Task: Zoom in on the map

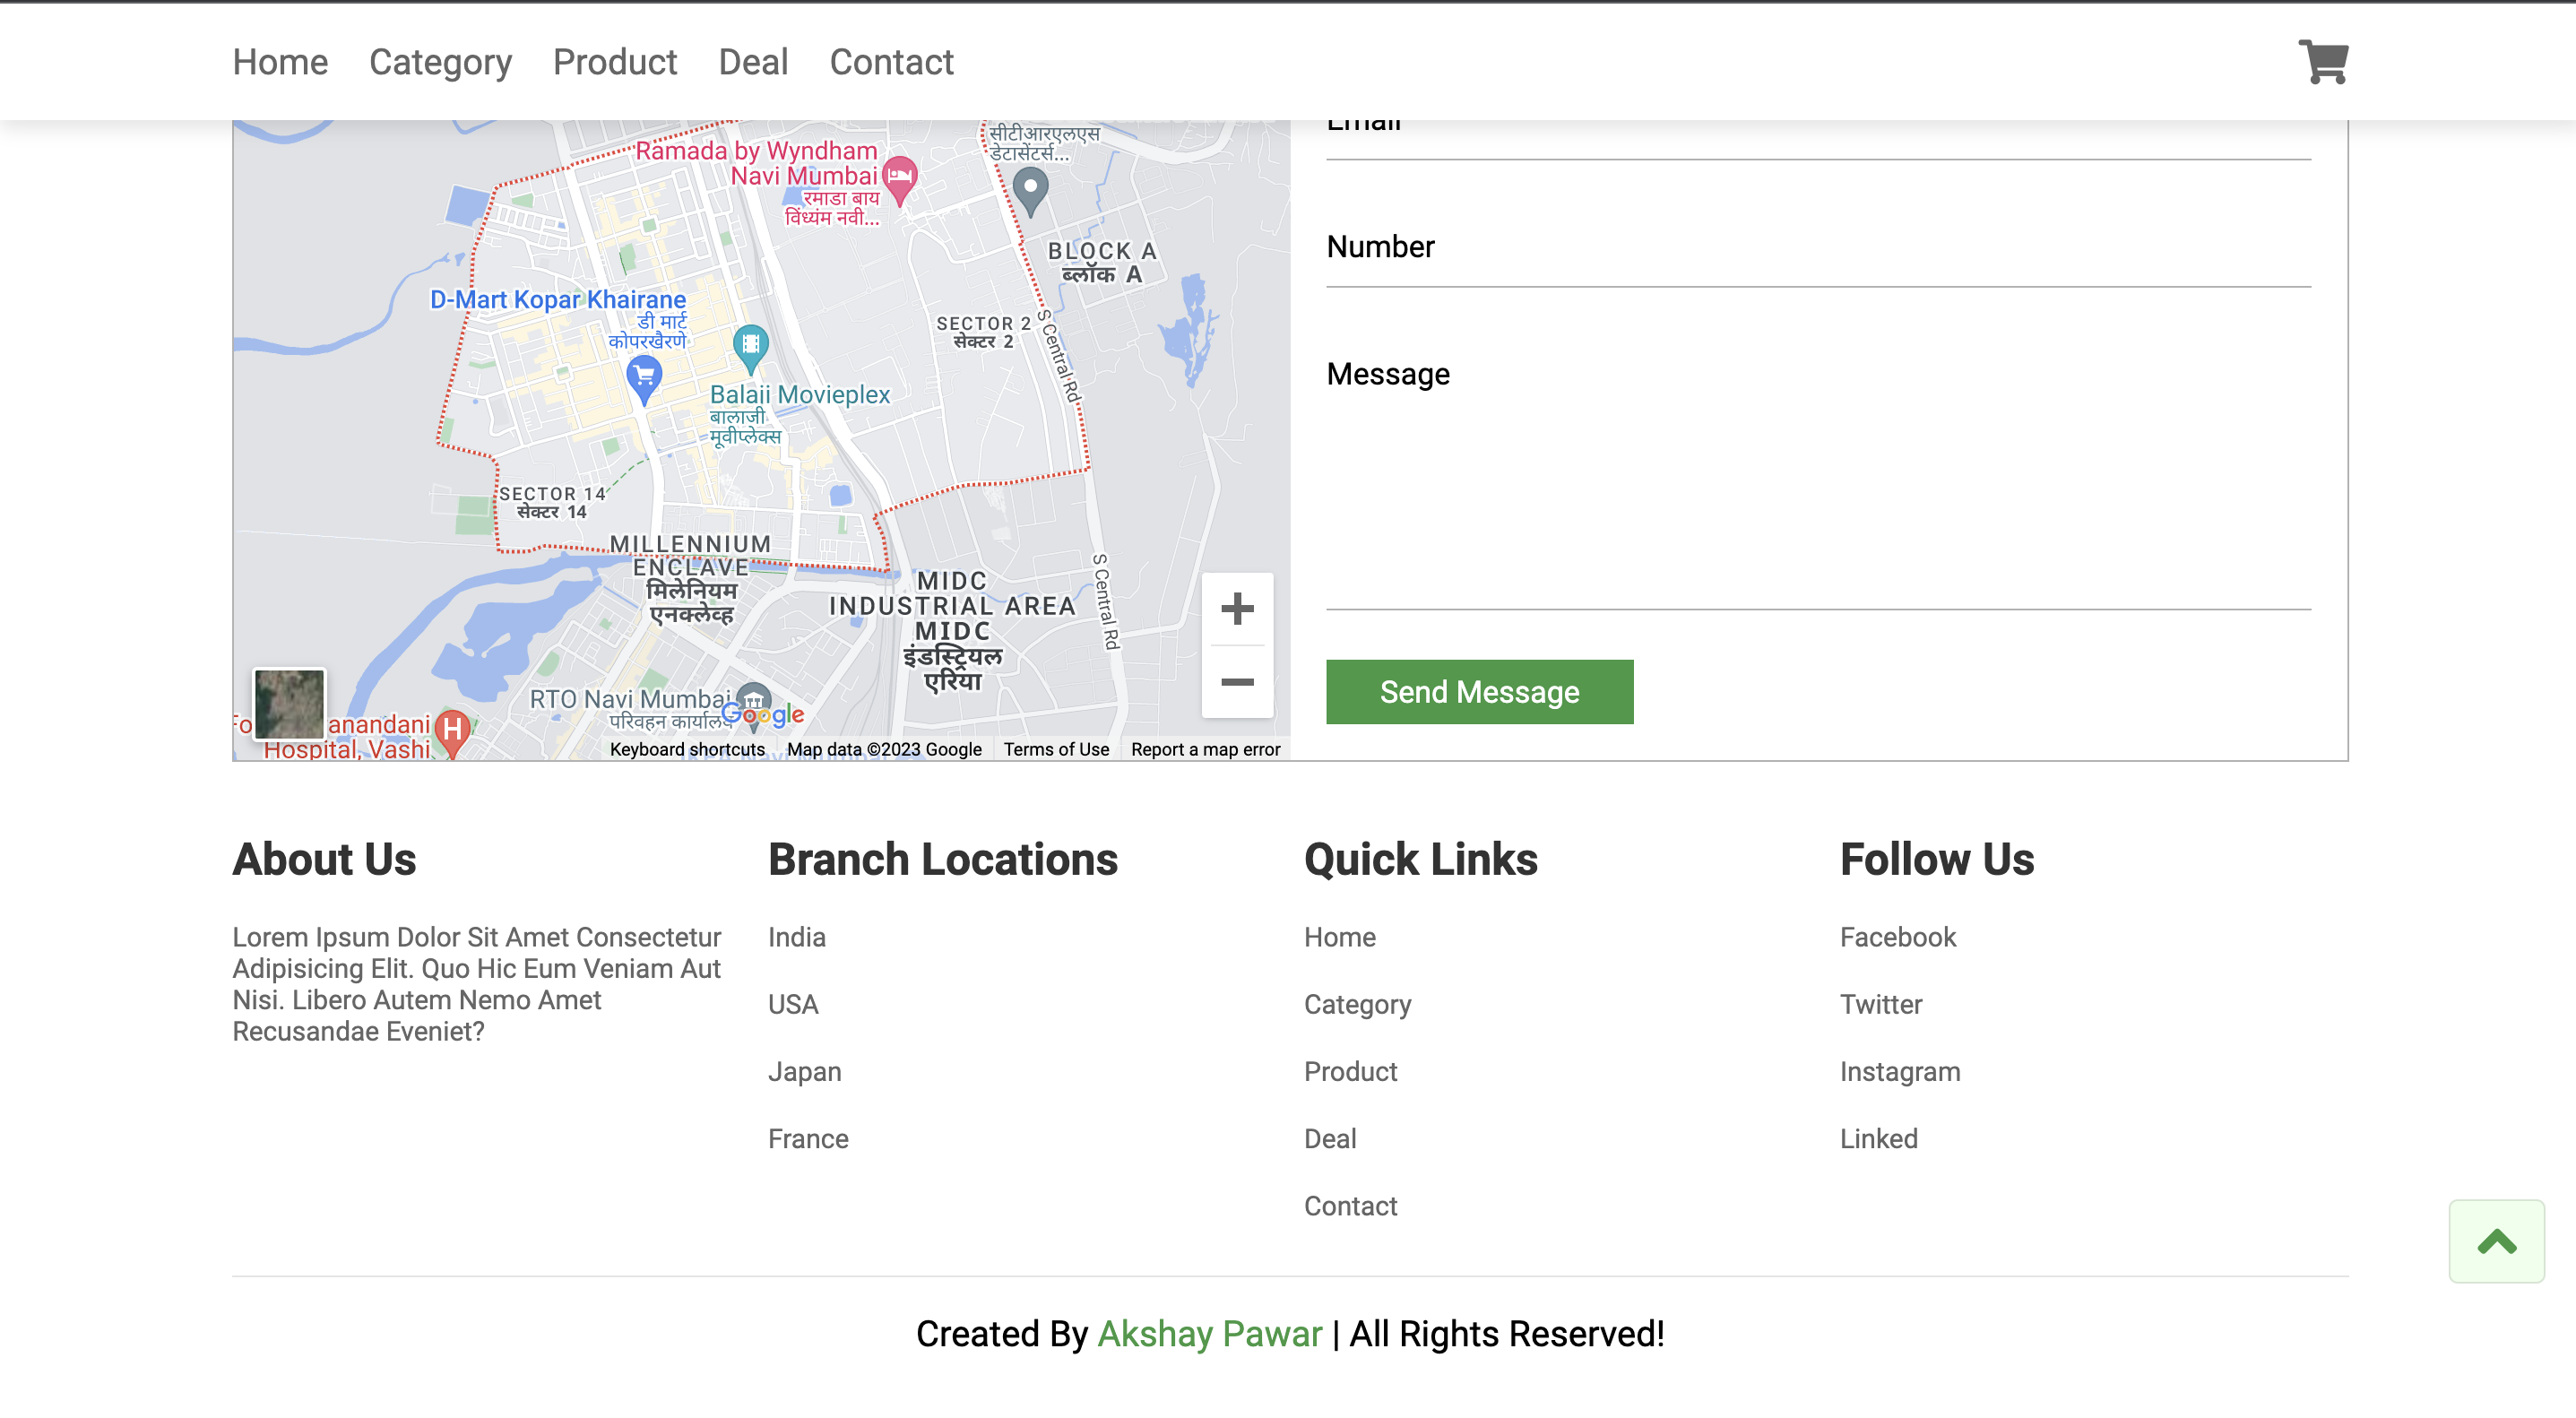Action: pyautogui.click(x=1237, y=609)
